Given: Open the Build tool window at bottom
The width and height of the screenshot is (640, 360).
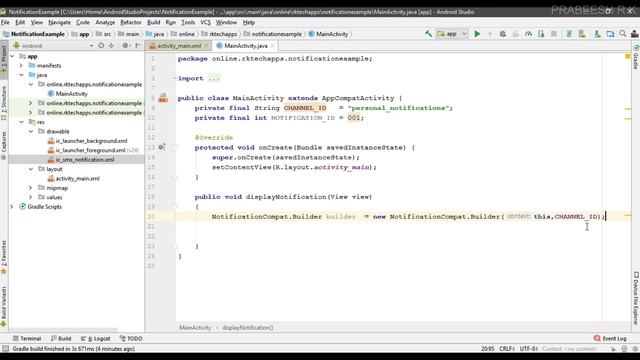Looking at the screenshot, I should 61,338.
